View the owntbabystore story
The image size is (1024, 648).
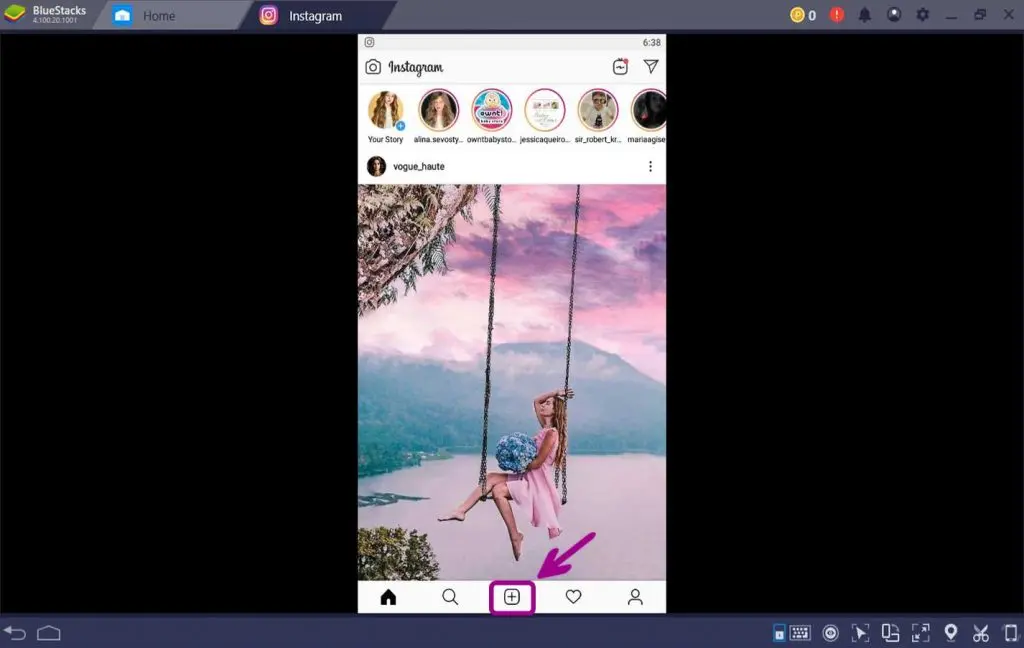(491, 111)
